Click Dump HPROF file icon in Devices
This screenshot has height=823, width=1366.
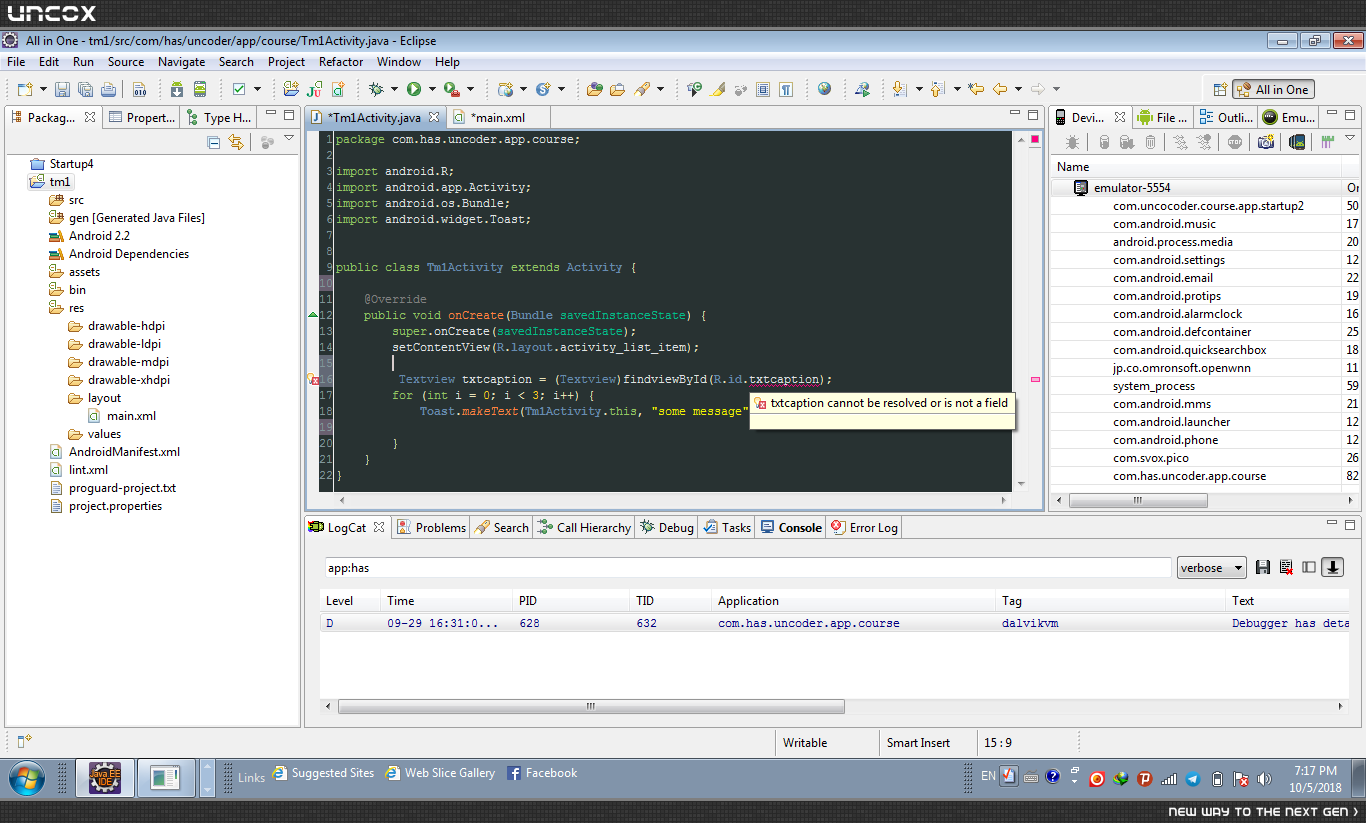pyautogui.click(x=1127, y=143)
